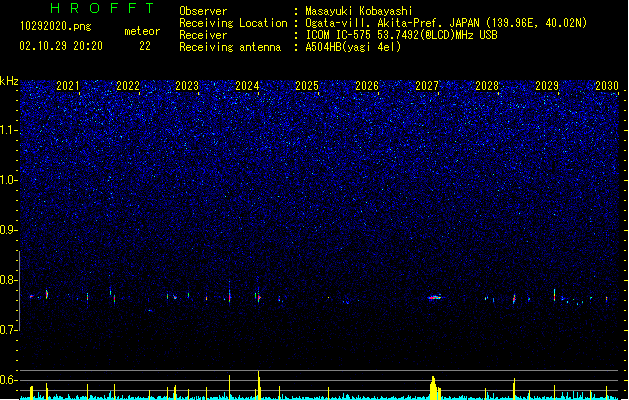This screenshot has height=400, width=629.
Task: Click the meteor label
Action: click(142, 31)
